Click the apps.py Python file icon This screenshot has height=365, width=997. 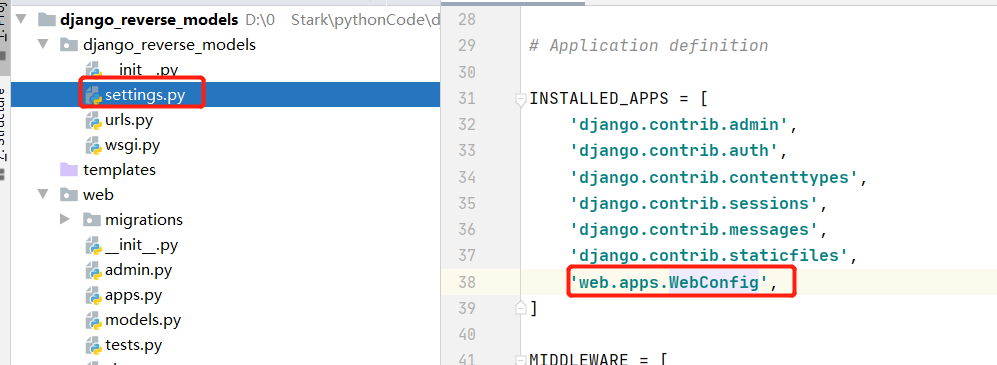pyautogui.click(x=93, y=295)
